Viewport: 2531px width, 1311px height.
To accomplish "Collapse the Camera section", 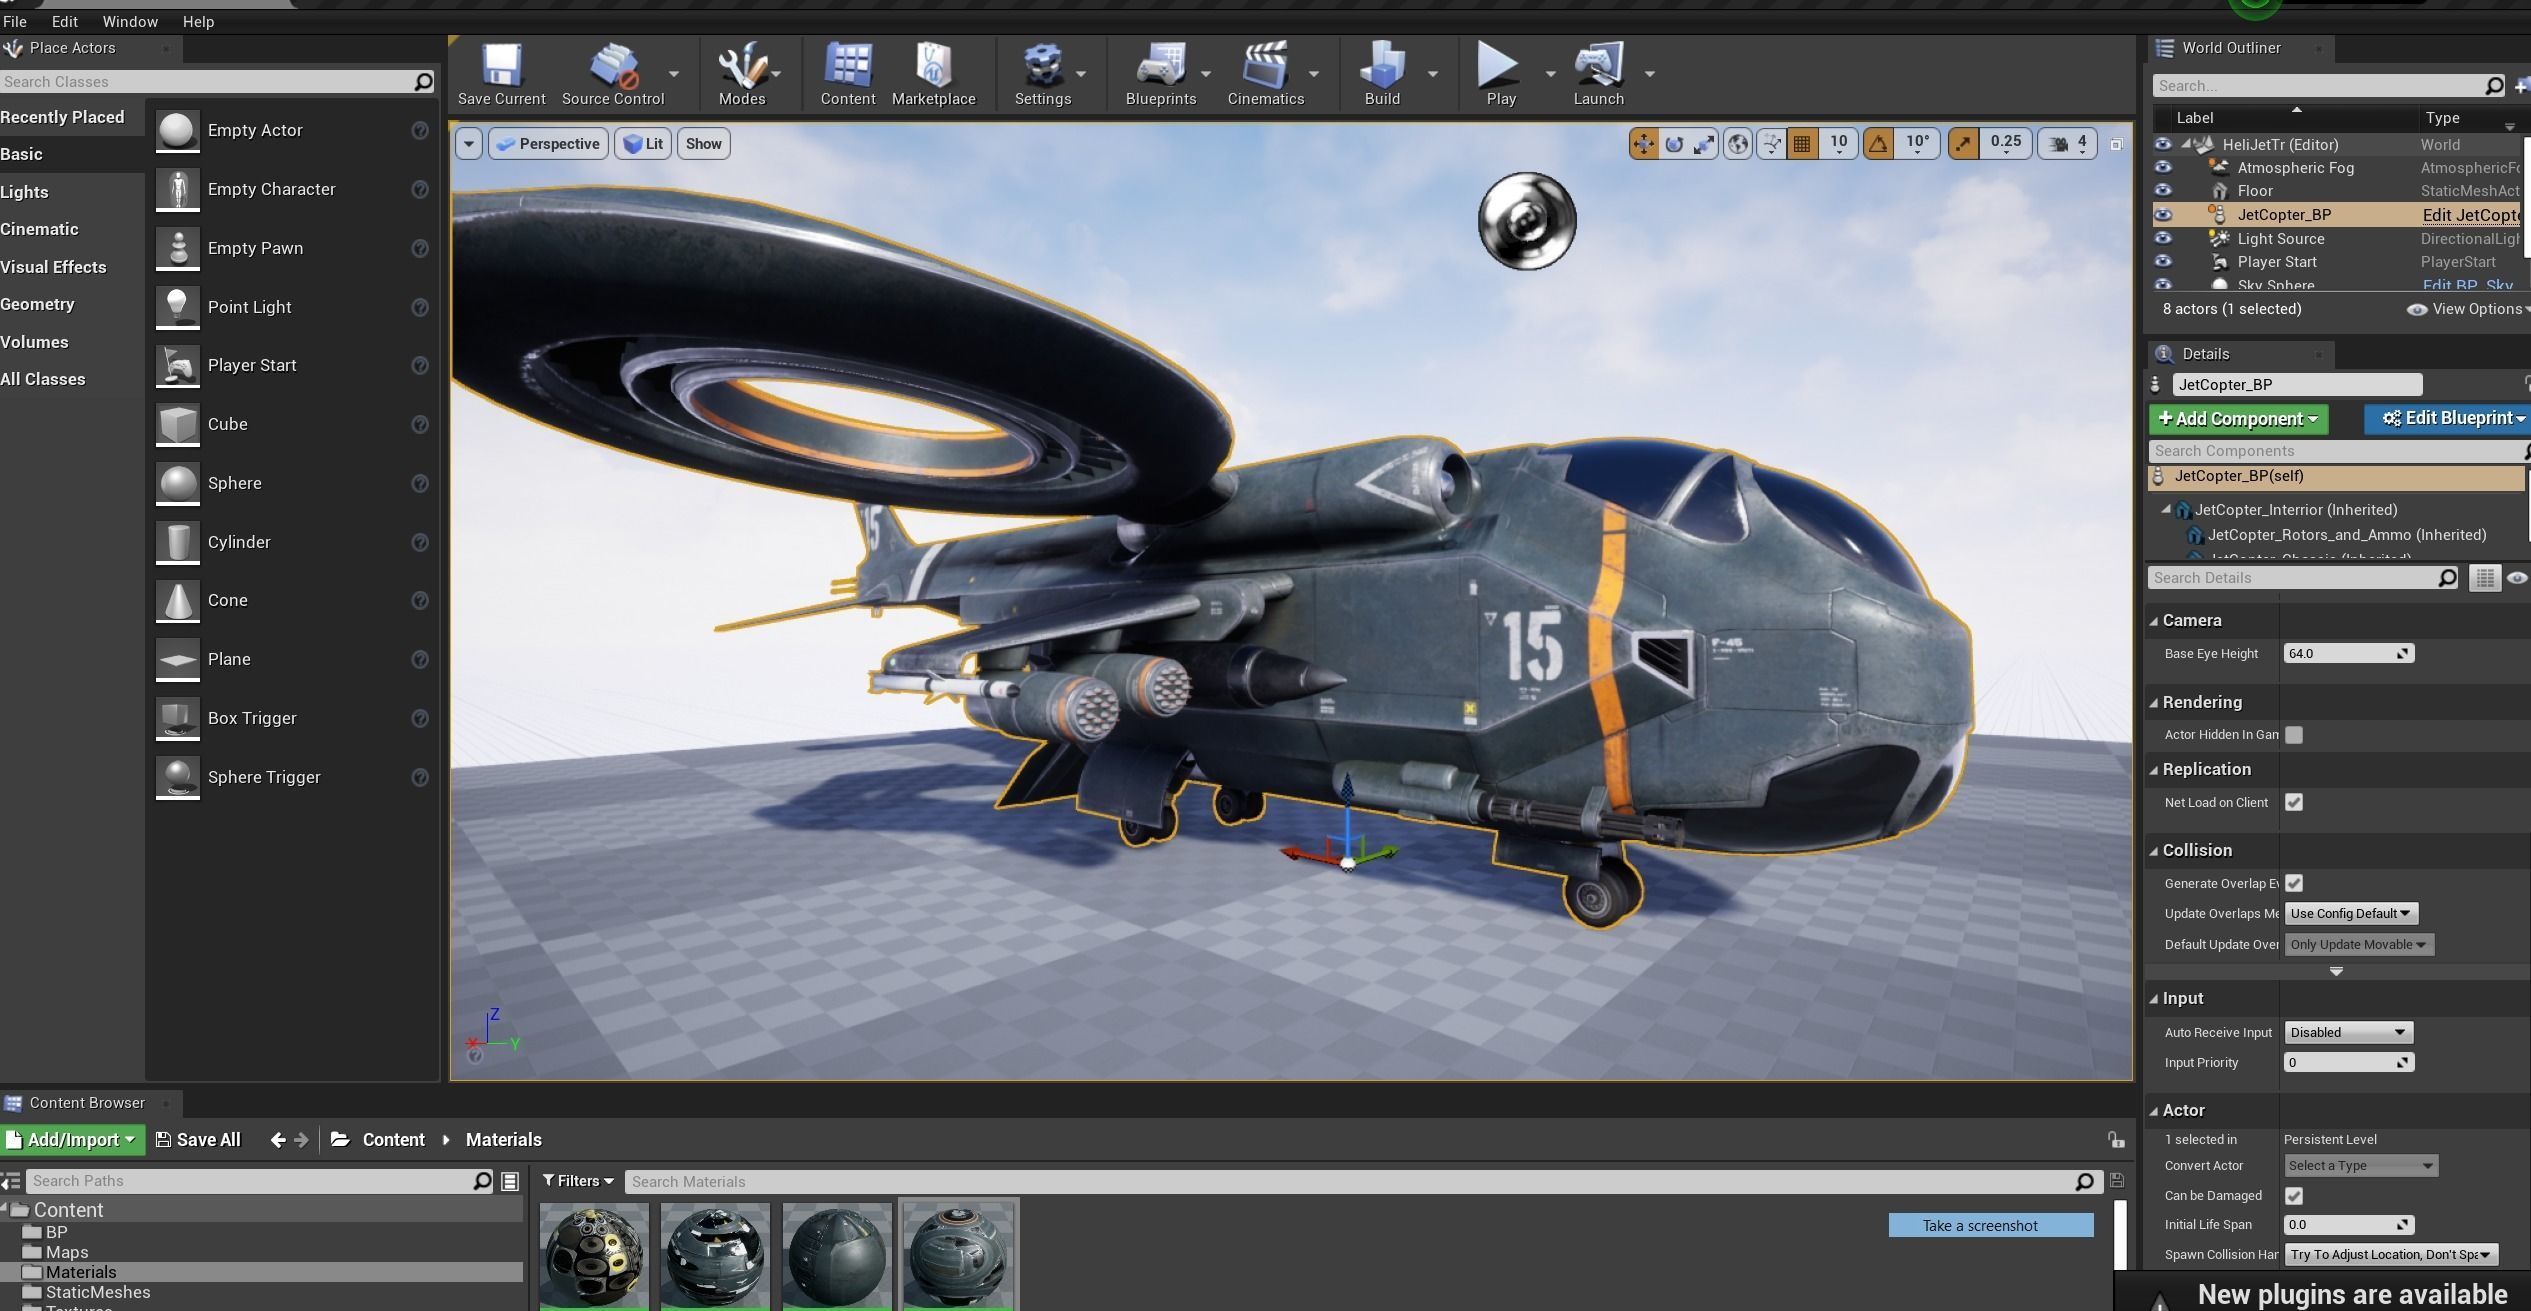I will coord(2154,621).
